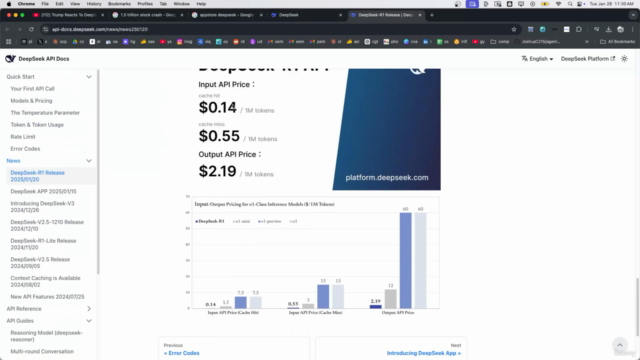Focus the address bar URL field
The height and width of the screenshot is (360, 640).
(278, 29)
